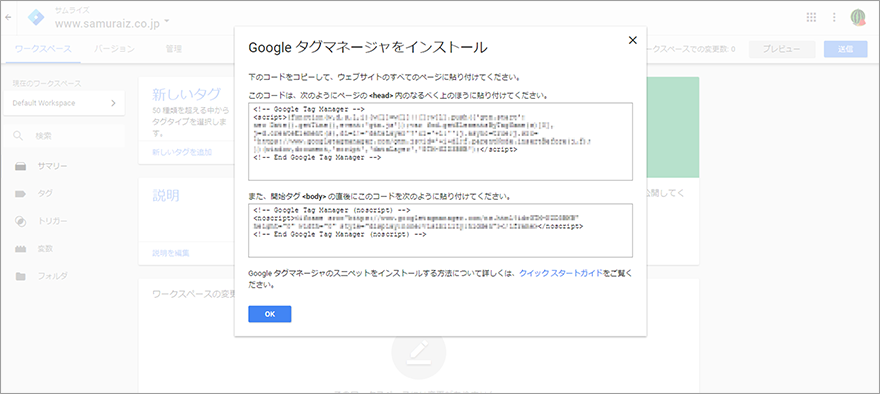The width and height of the screenshot is (880, 394).
Task: Open the クイック スタートガイド link
Action: (561, 273)
